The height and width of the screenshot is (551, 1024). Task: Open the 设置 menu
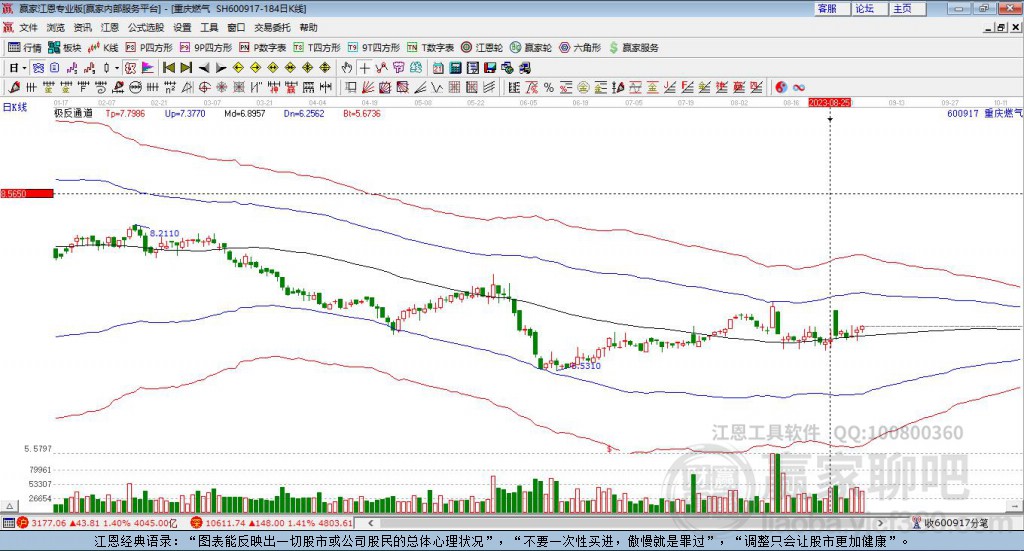click(182, 27)
